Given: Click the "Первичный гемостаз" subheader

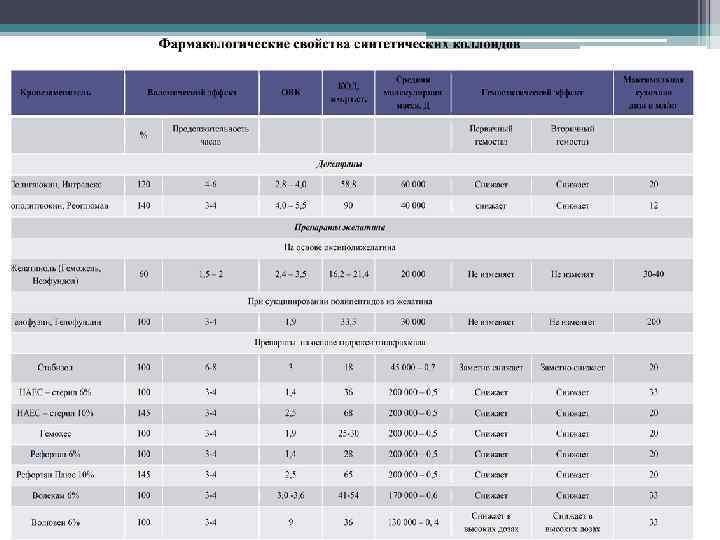Looking at the screenshot, I should [x=491, y=135].
